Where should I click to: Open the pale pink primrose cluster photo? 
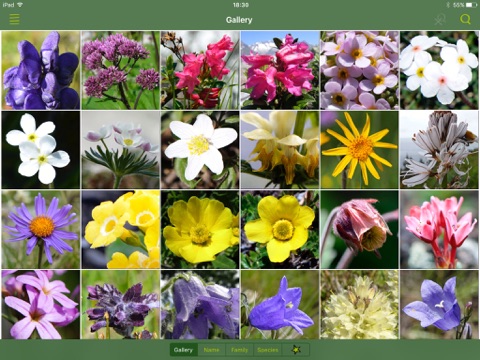tap(360, 70)
